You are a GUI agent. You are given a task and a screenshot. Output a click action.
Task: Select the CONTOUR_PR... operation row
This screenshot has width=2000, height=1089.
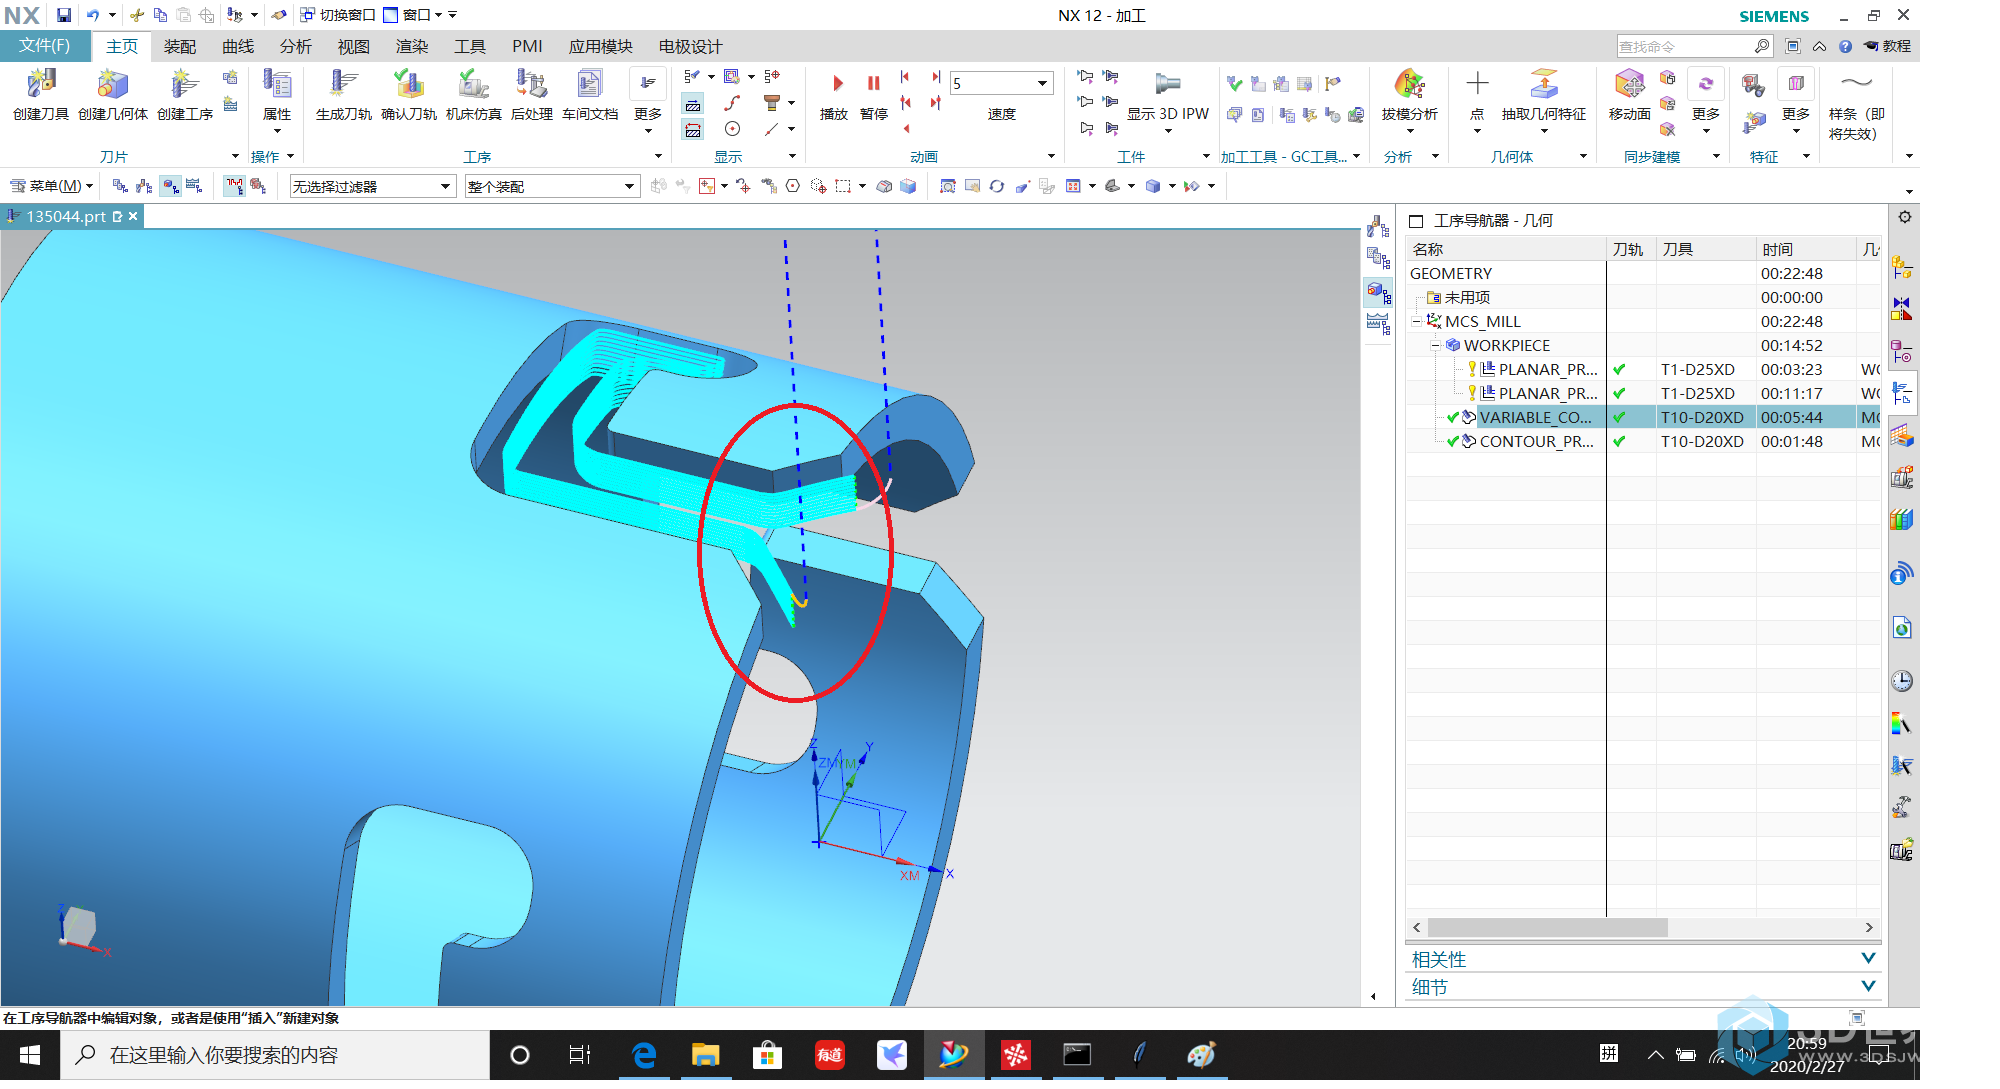(1642, 442)
